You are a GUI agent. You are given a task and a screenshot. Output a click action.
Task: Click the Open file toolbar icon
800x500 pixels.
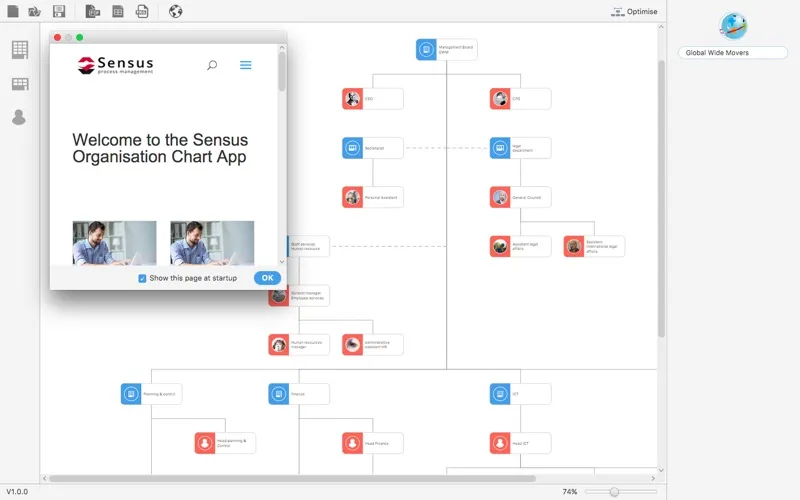35,12
